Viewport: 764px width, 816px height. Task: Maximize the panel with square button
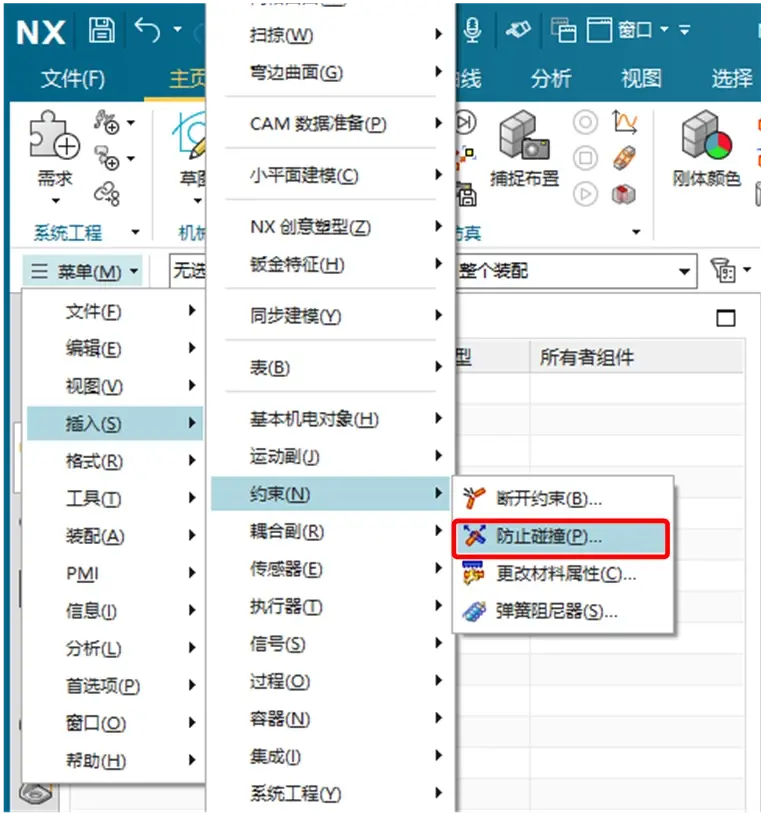(x=726, y=318)
